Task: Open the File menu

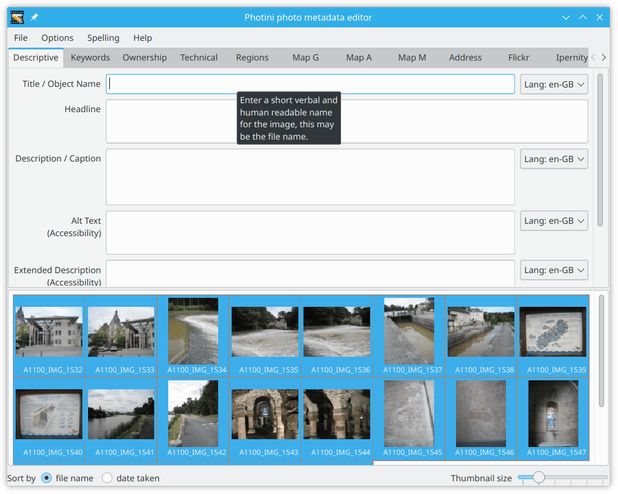Action: point(20,38)
